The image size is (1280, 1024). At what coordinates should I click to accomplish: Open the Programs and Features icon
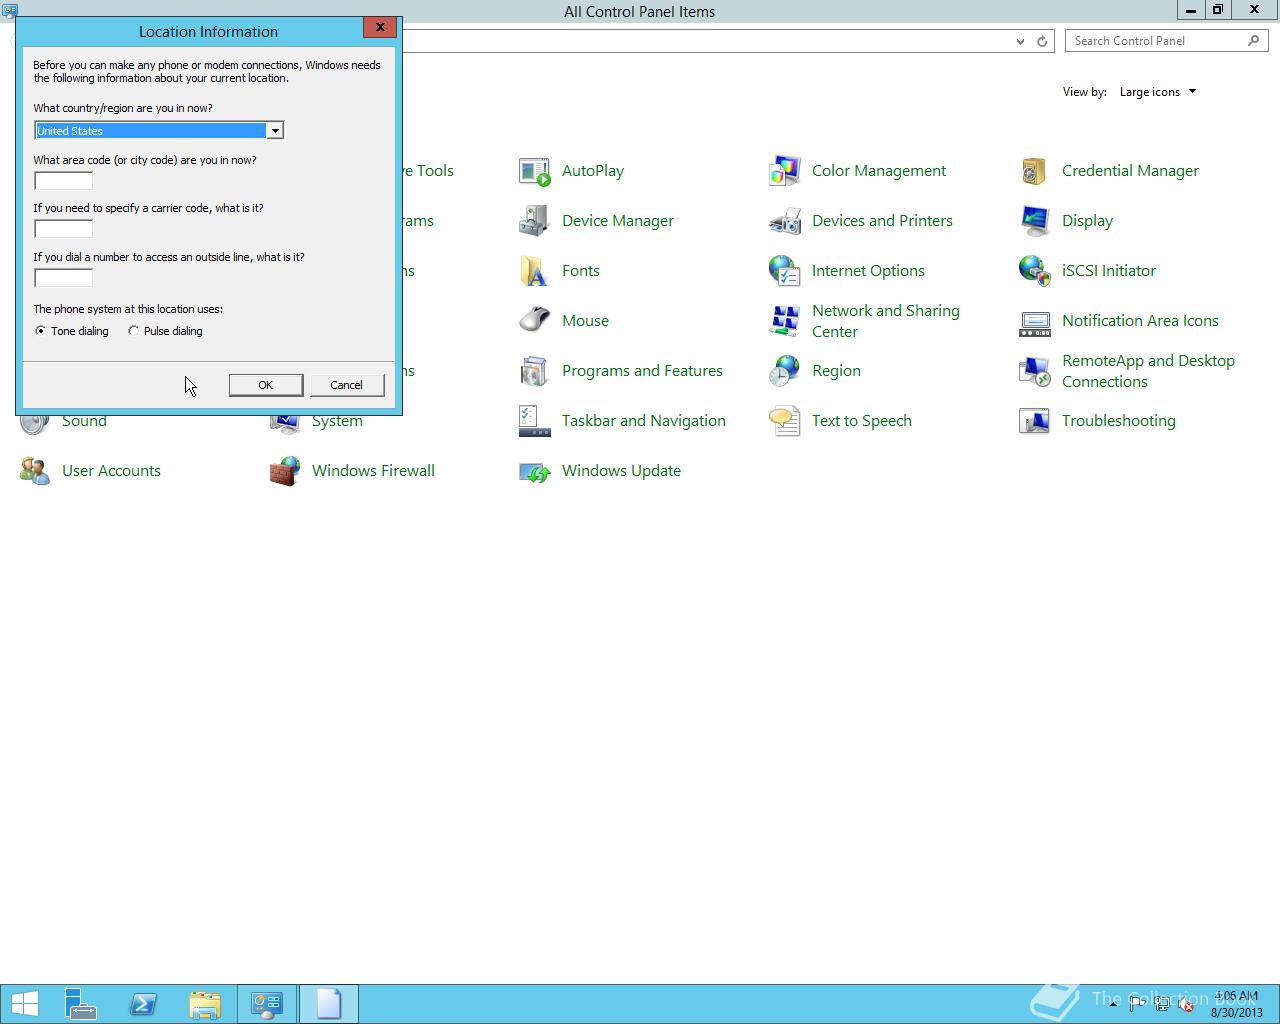pos(535,371)
